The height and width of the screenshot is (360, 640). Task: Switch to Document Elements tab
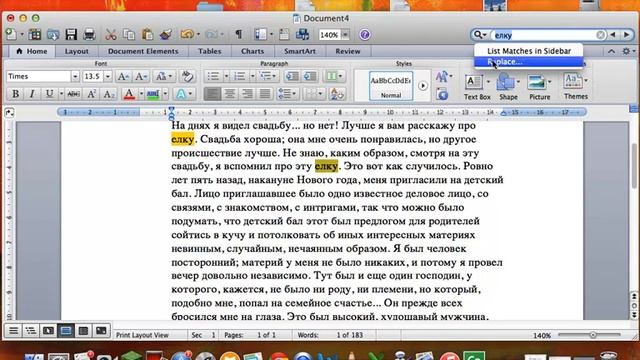pos(143,51)
